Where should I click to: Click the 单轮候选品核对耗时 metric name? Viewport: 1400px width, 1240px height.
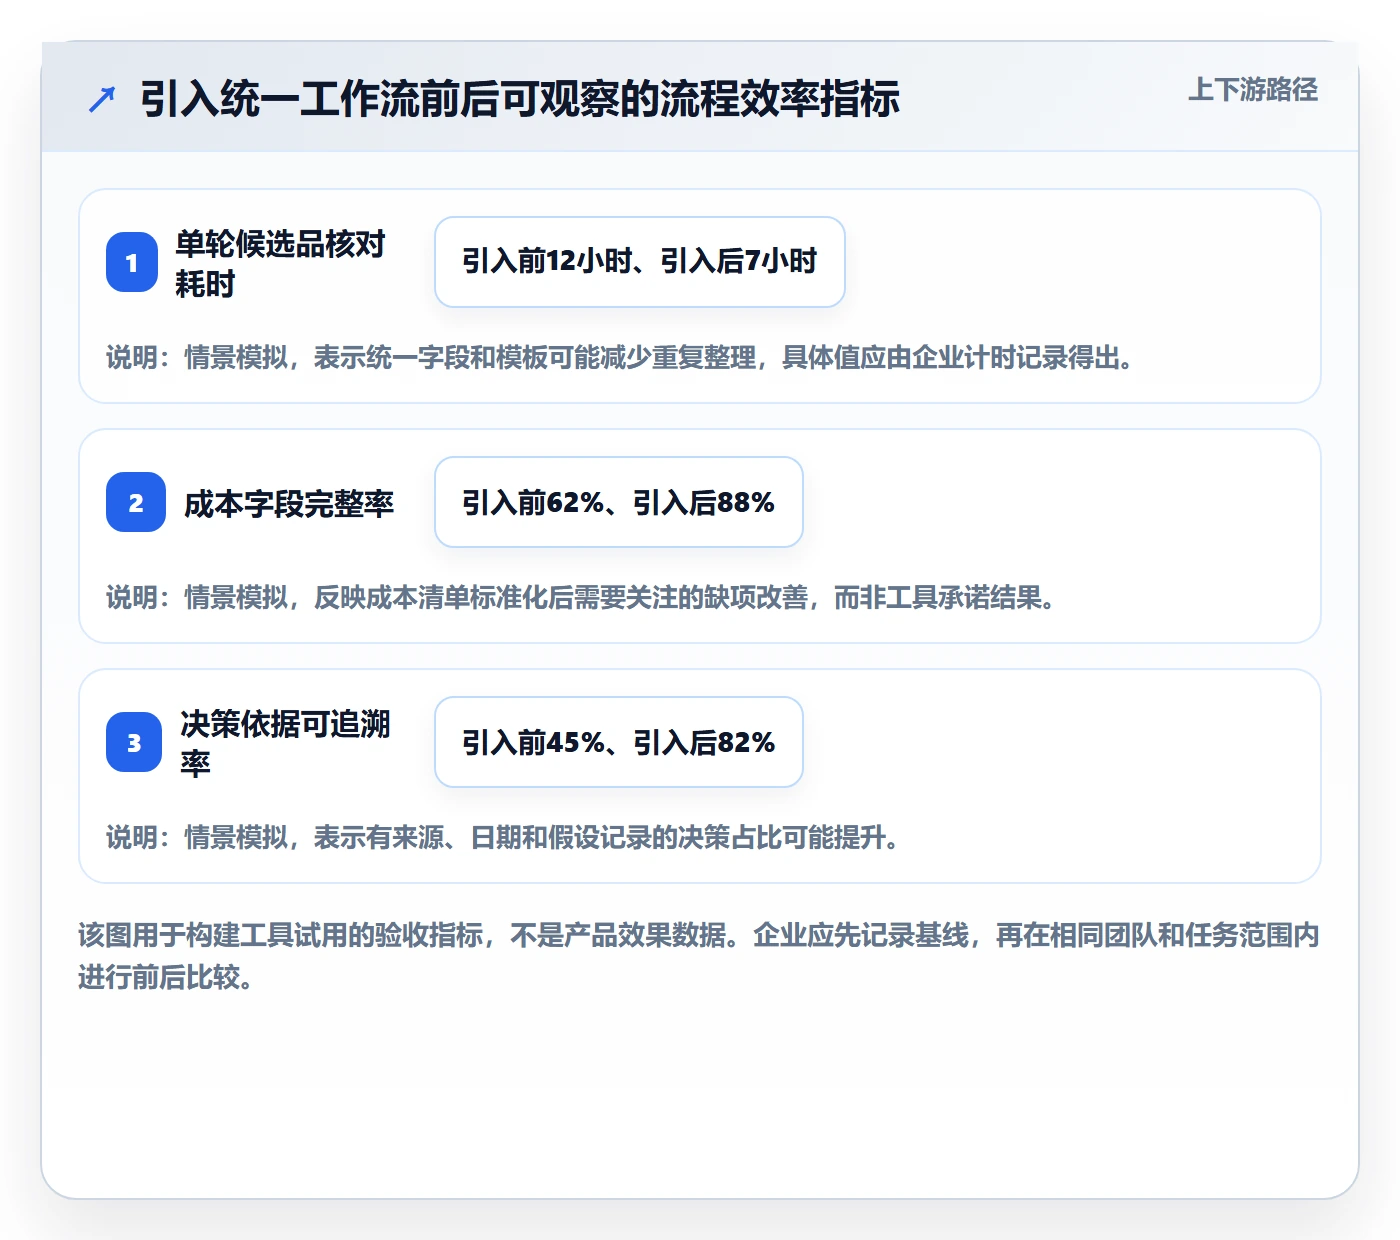tap(280, 263)
